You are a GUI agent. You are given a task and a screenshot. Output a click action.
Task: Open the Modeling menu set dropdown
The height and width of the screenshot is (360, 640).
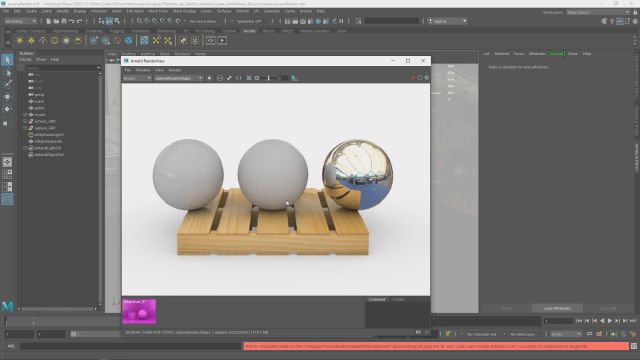[x=20, y=21]
